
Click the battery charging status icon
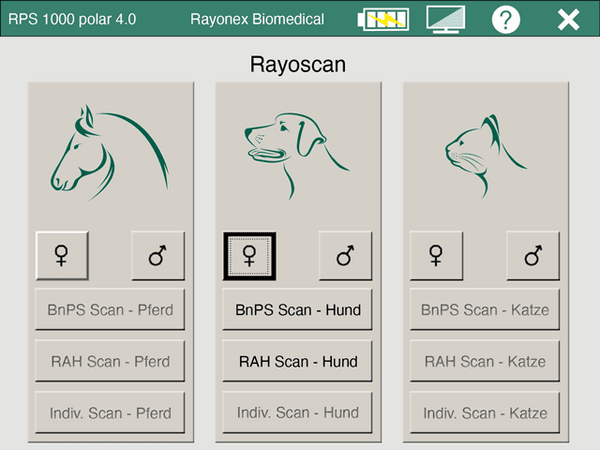click(383, 19)
